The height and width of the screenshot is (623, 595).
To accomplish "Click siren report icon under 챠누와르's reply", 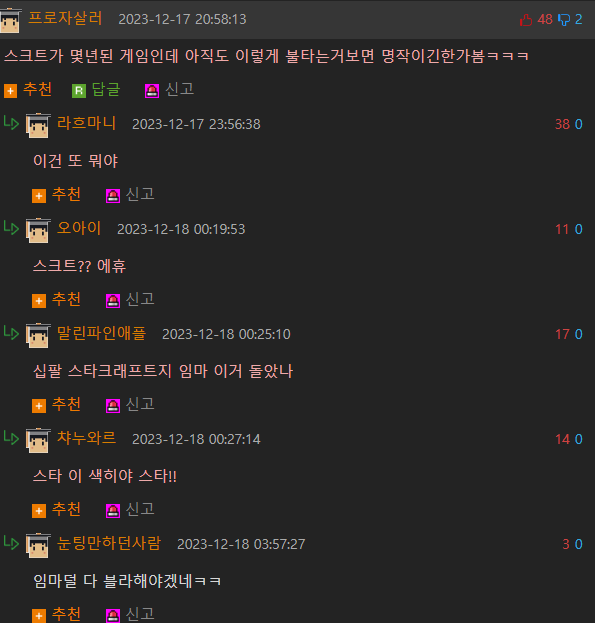I will click(113, 511).
